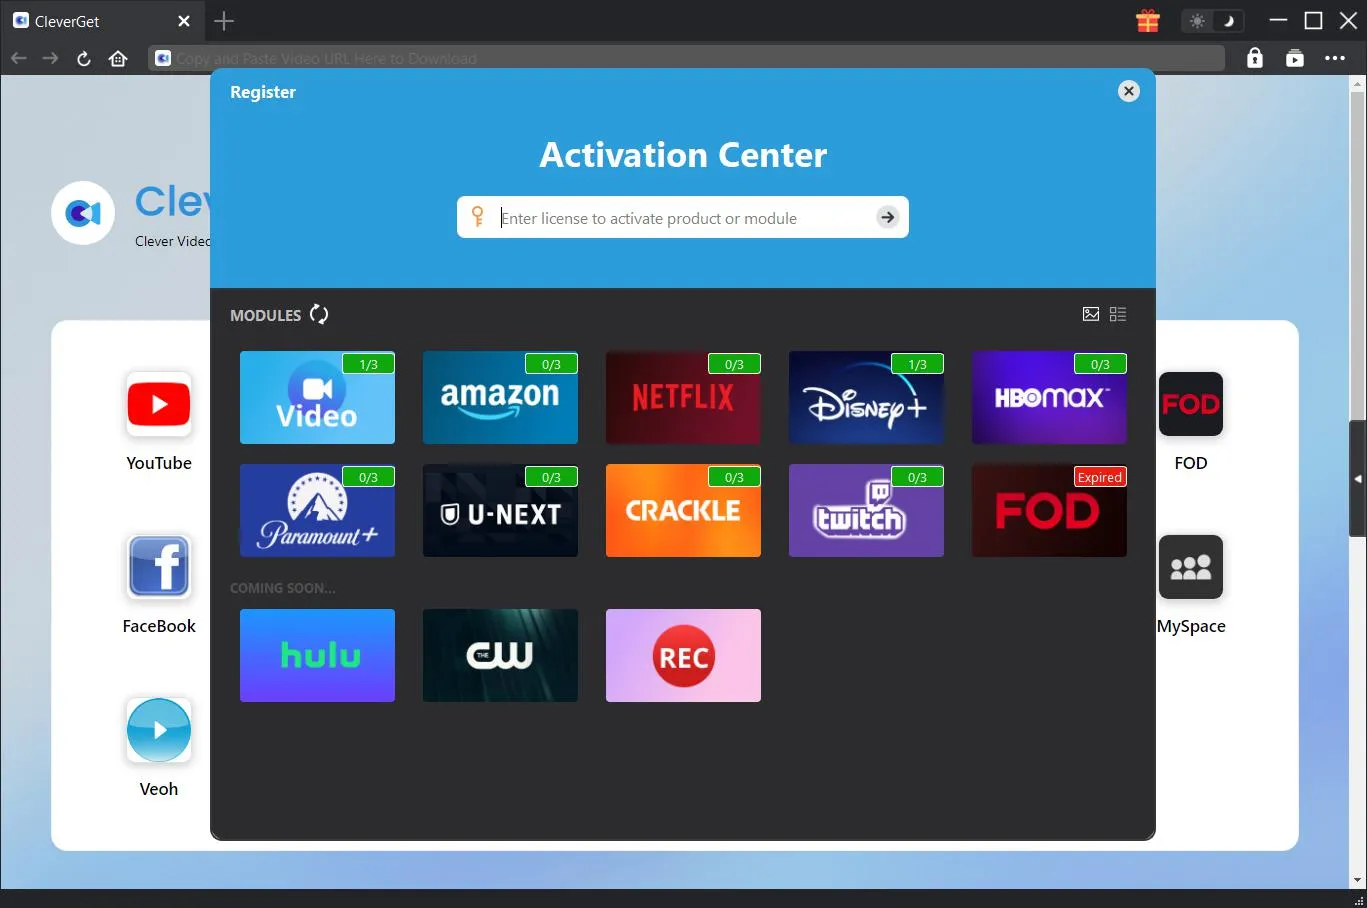The height and width of the screenshot is (908, 1367).
Task: Expand the collapsed right side panel
Action: [x=1357, y=479]
